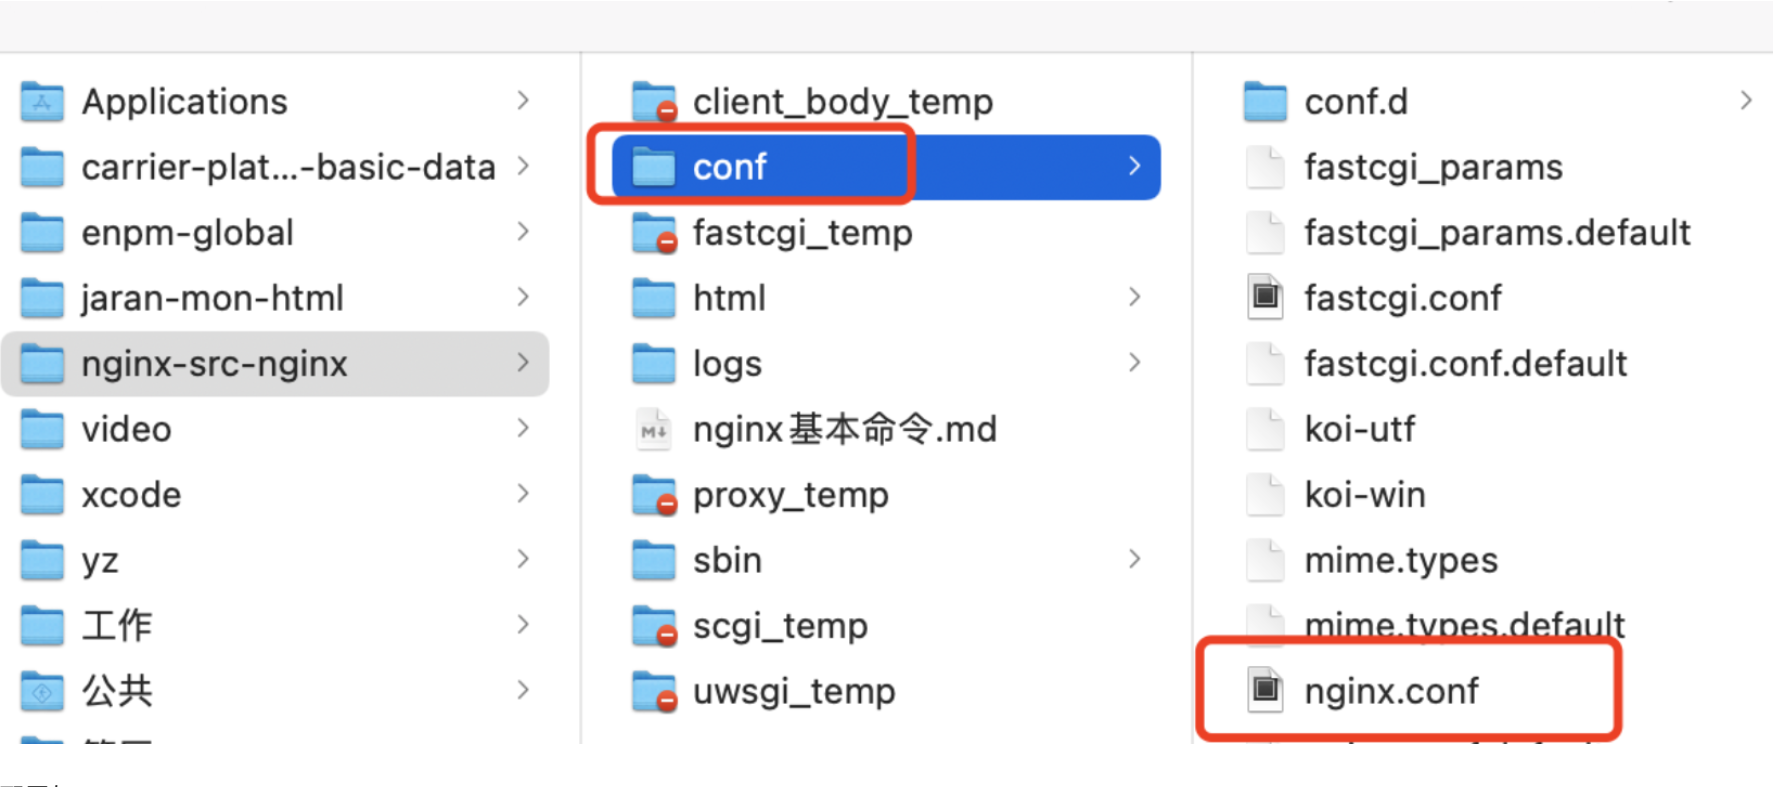Screen dimensions: 1773x787
Task: Click the Applications folder icon
Action: click(x=42, y=102)
